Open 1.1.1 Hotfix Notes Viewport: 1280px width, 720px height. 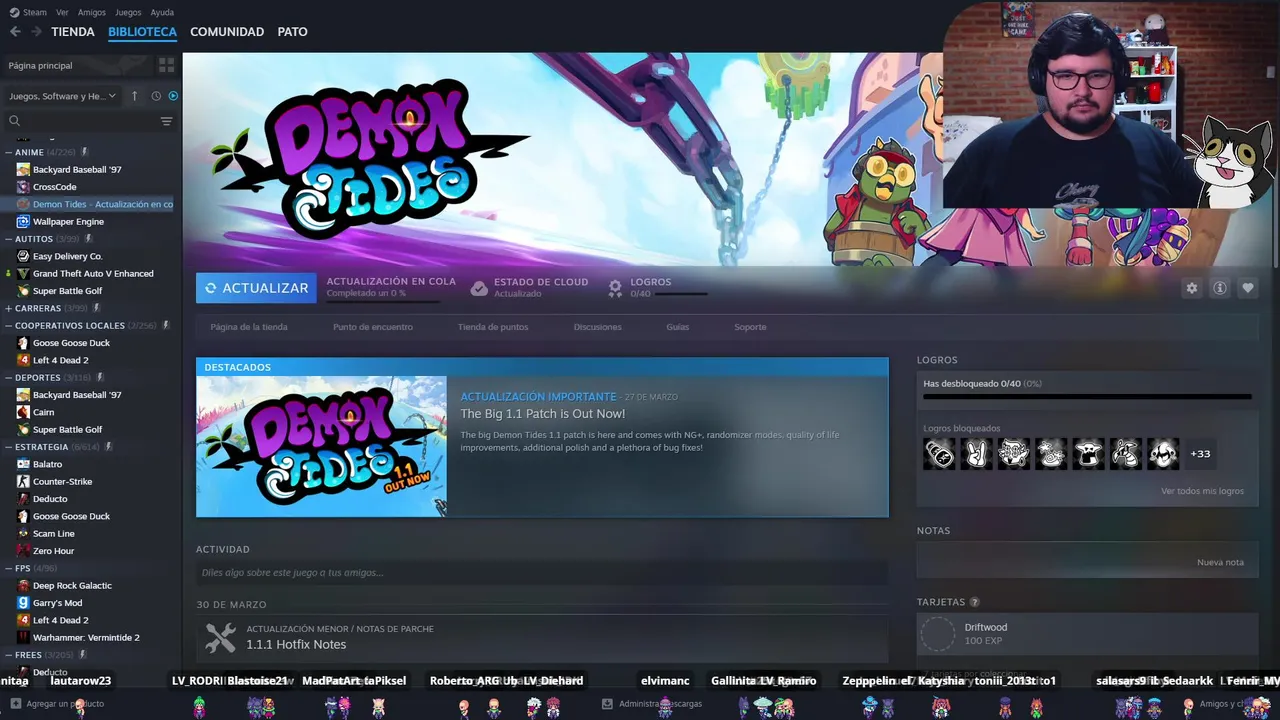[296, 644]
